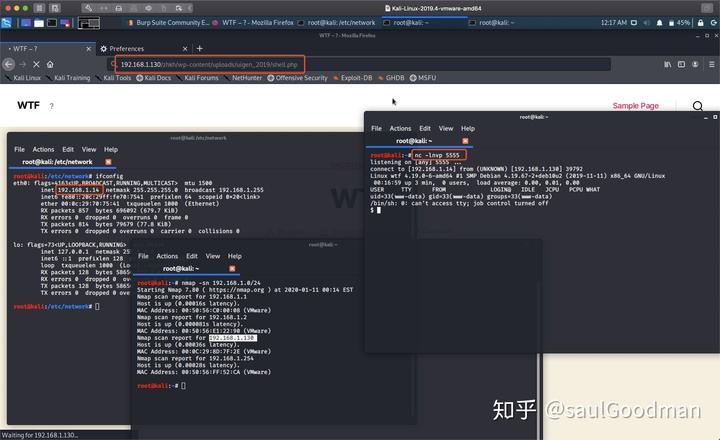The image size is (720, 440).
Task: Open the Kali applications menu icon
Action: (x=6, y=23)
